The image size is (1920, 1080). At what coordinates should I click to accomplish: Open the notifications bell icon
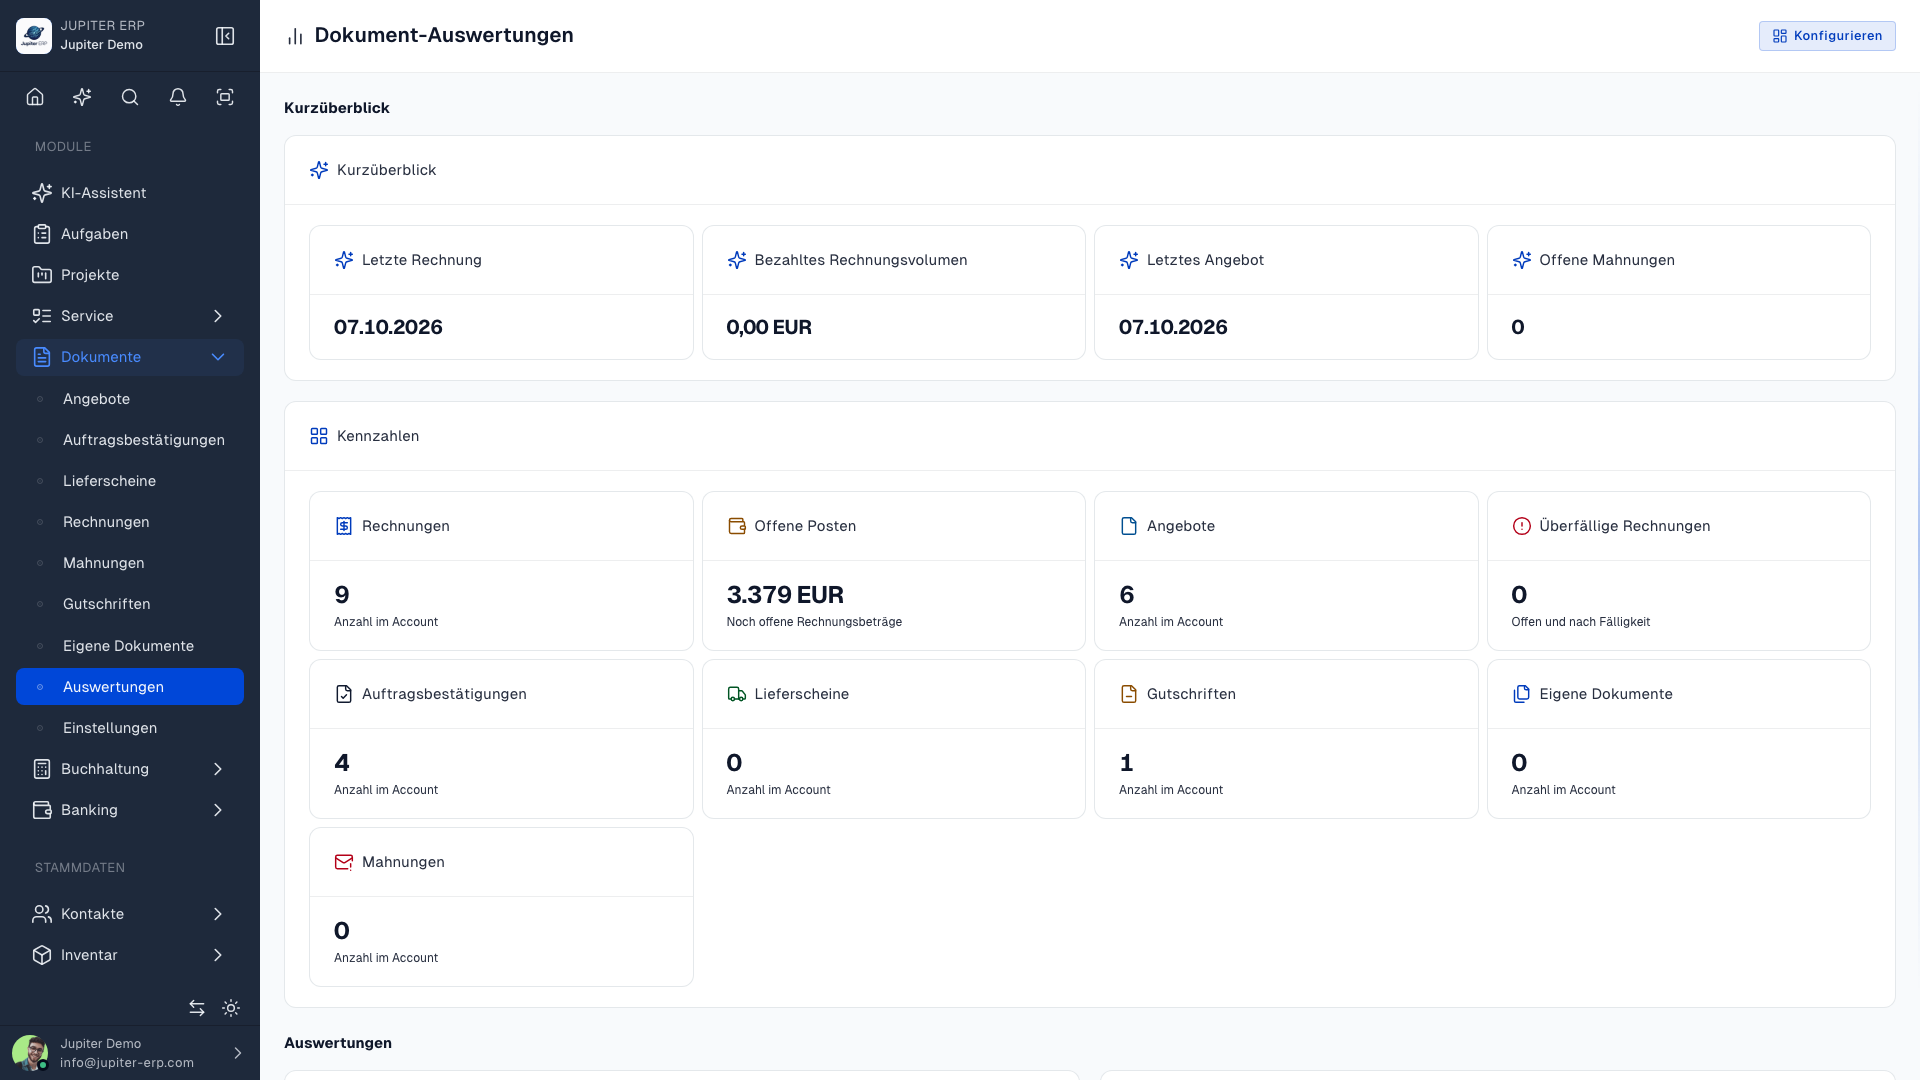click(x=178, y=97)
